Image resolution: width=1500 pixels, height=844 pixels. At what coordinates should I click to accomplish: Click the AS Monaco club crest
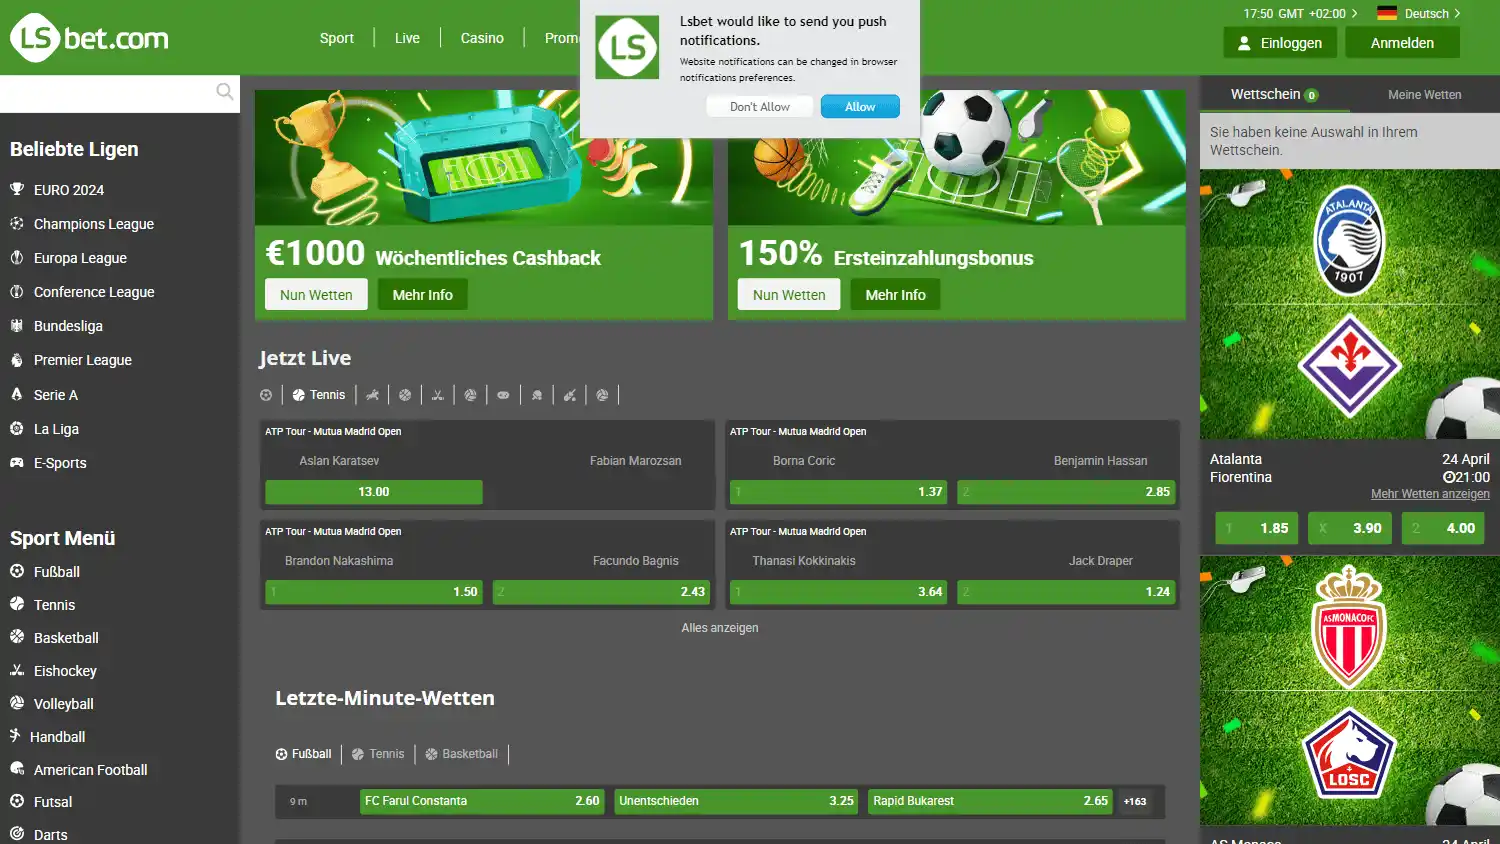[1349, 627]
